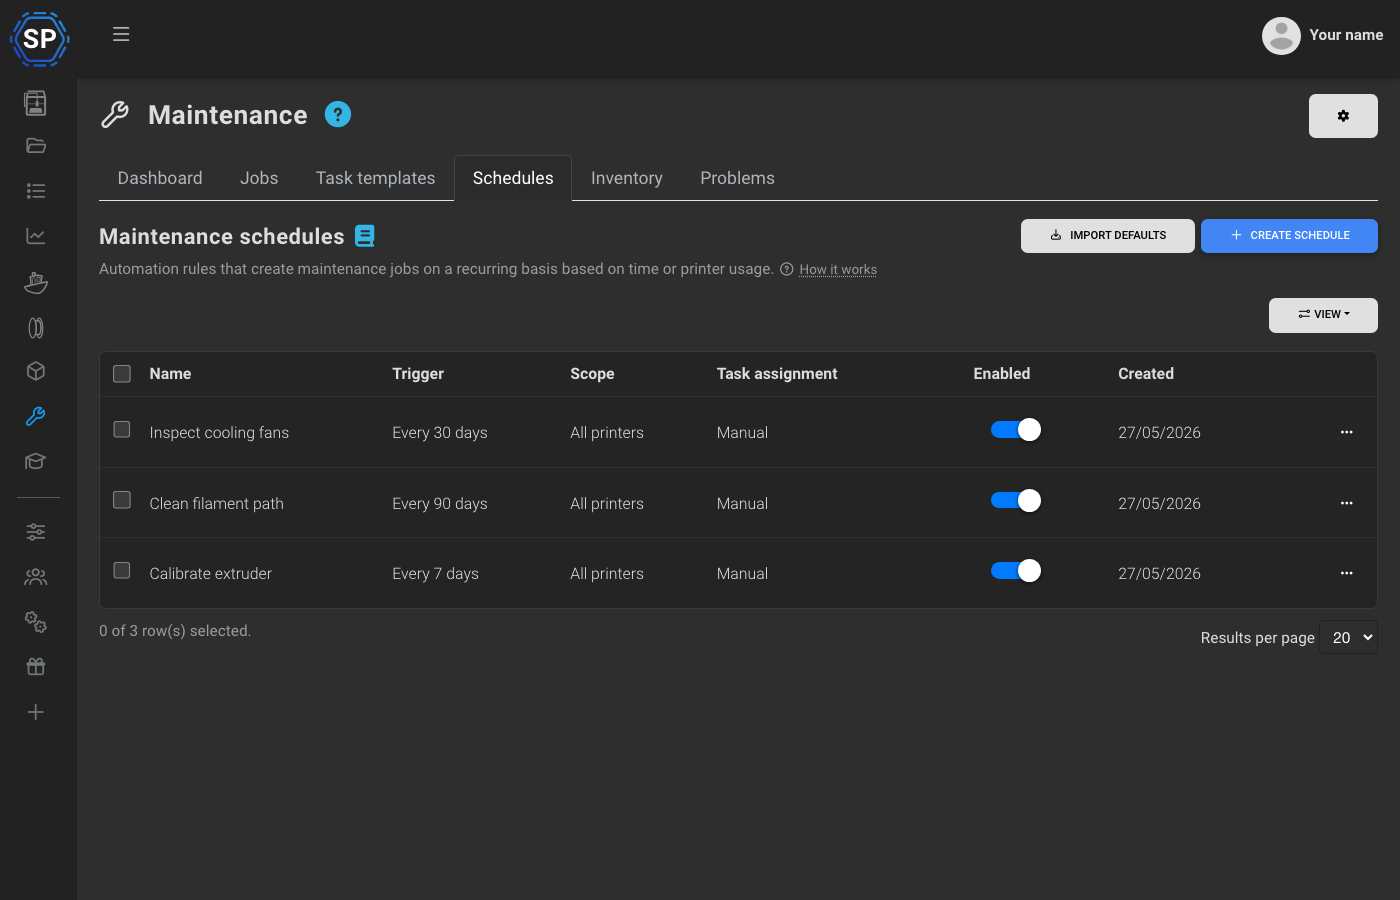This screenshot has height=900, width=1400.
Task: Open the wrench maintenance sidebar icon
Action: coord(36,416)
